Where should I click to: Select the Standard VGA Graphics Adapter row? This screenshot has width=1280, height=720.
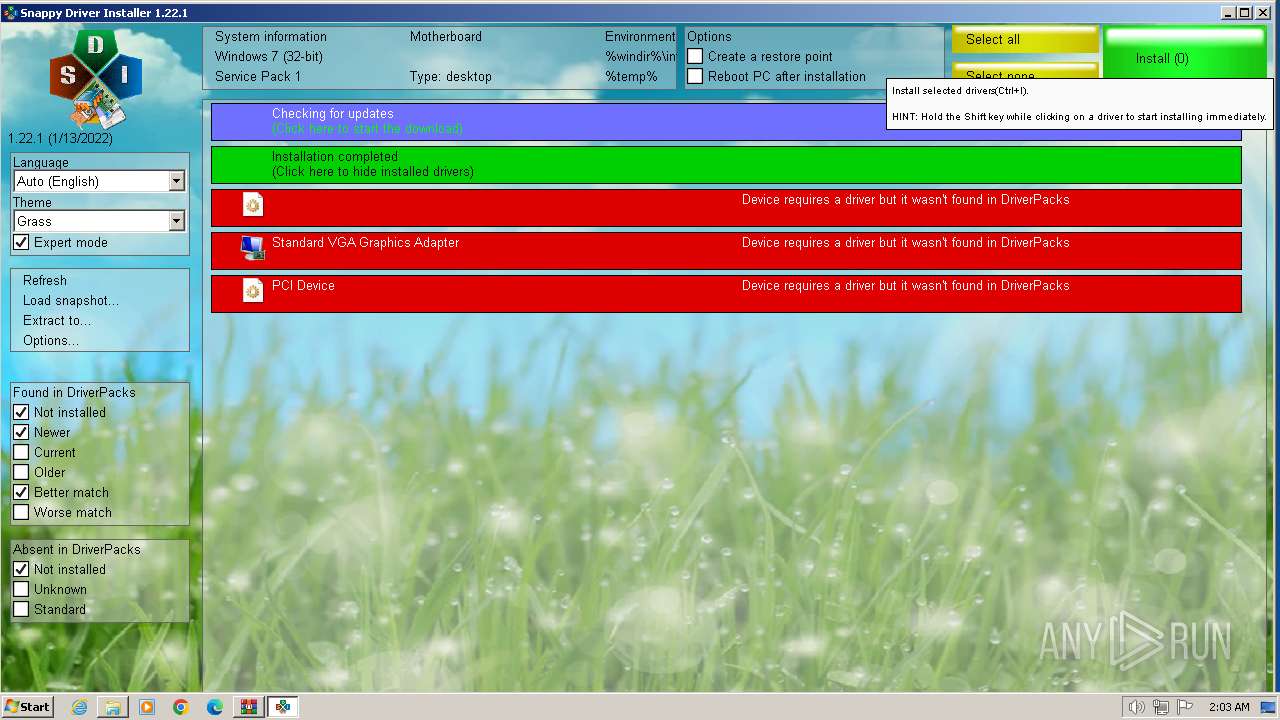click(x=726, y=250)
